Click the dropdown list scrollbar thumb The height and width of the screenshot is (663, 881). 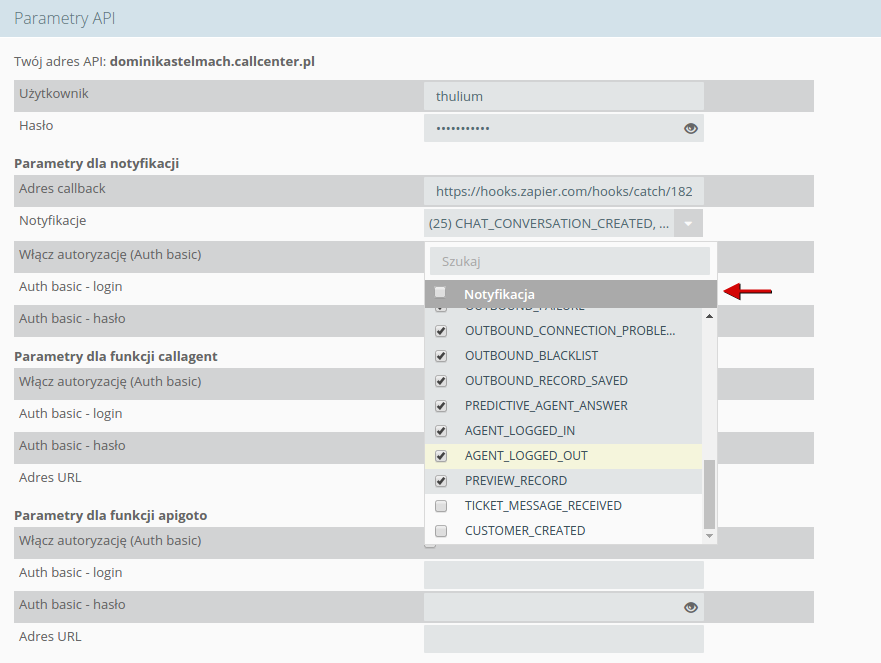point(709,494)
